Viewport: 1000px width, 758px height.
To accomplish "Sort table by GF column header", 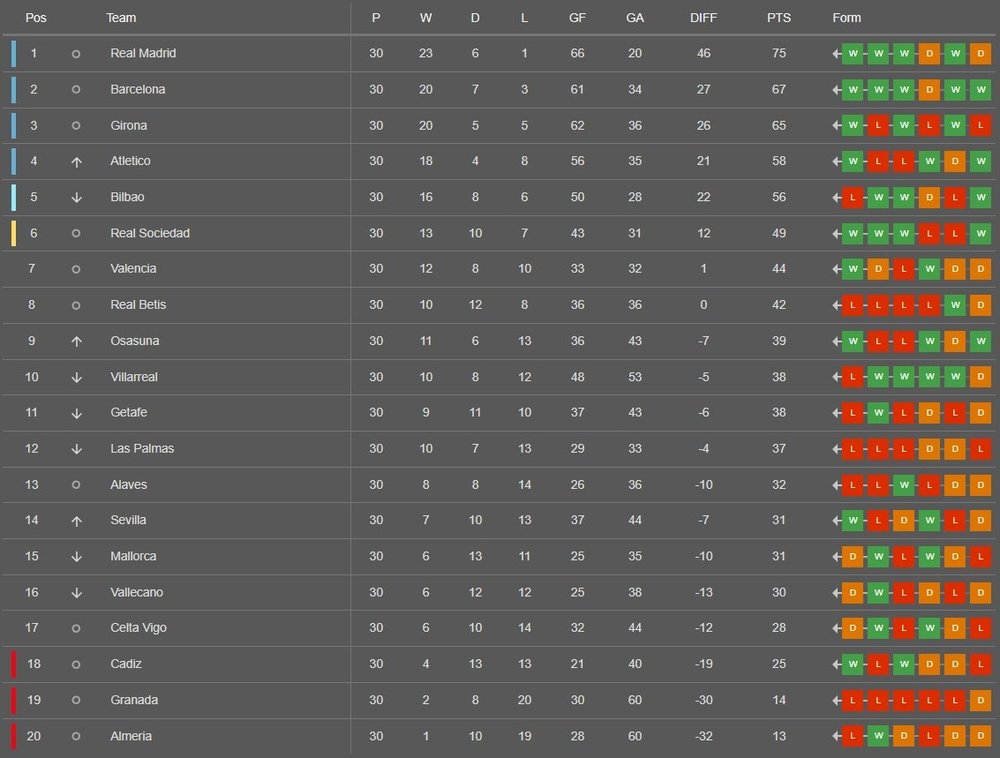I will coord(577,18).
